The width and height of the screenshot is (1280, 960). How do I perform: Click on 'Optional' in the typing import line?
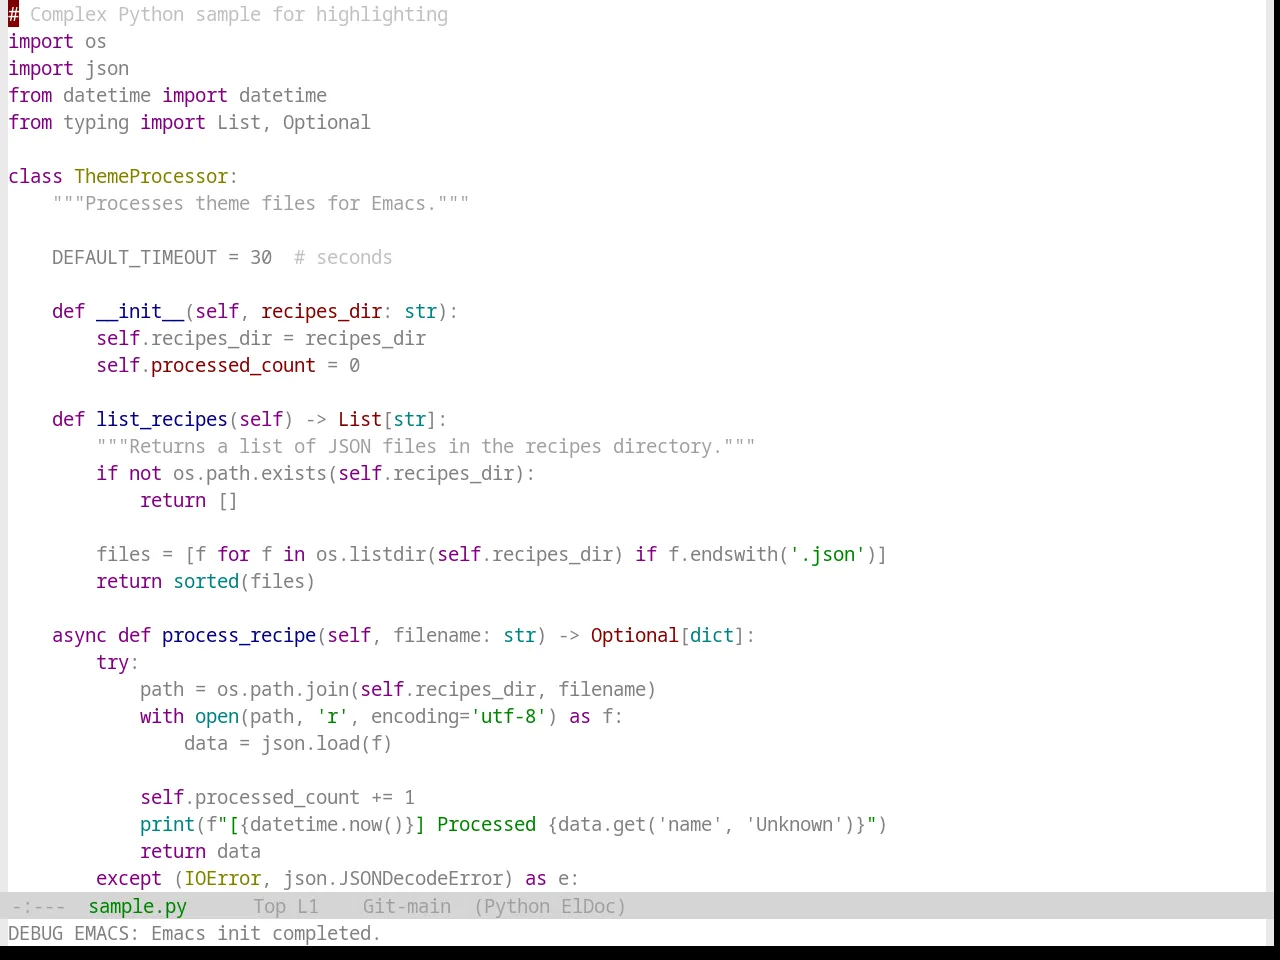click(x=326, y=122)
